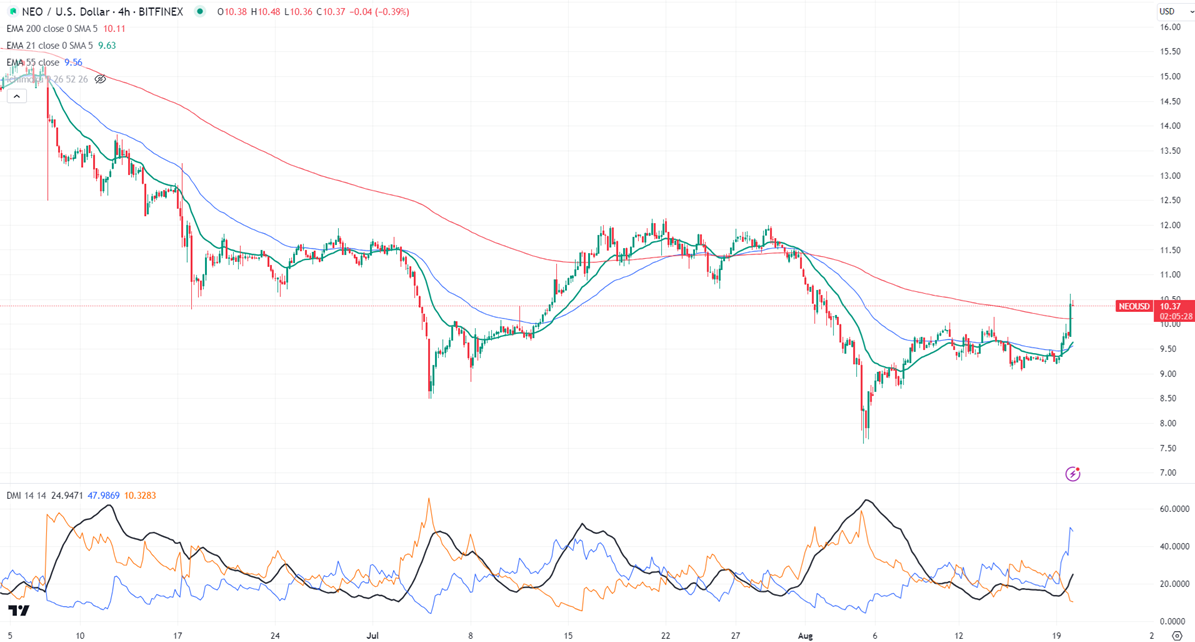The height and width of the screenshot is (642, 1195).
Task: Click the NEOUSD price label on axis
Action: [1134, 307]
